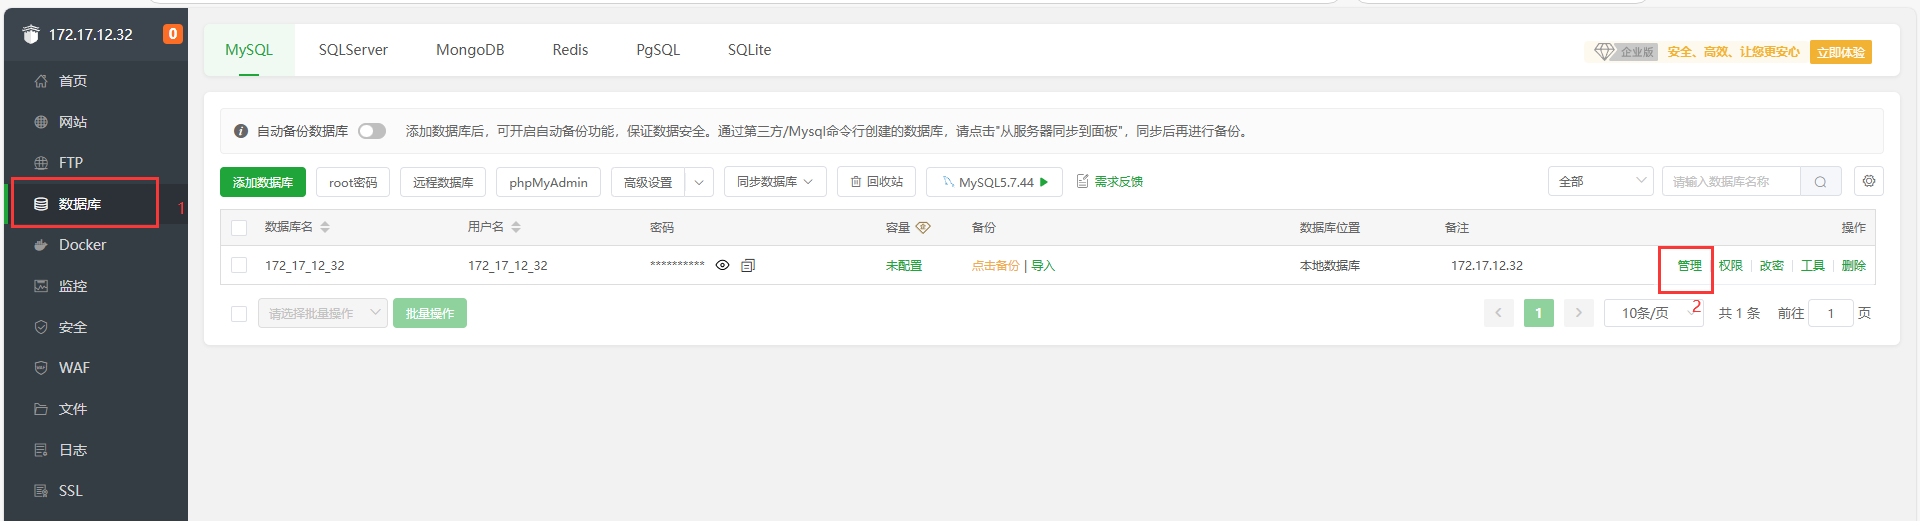
Task: Go to the next page arrow
Action: (x=1579, y=313)
